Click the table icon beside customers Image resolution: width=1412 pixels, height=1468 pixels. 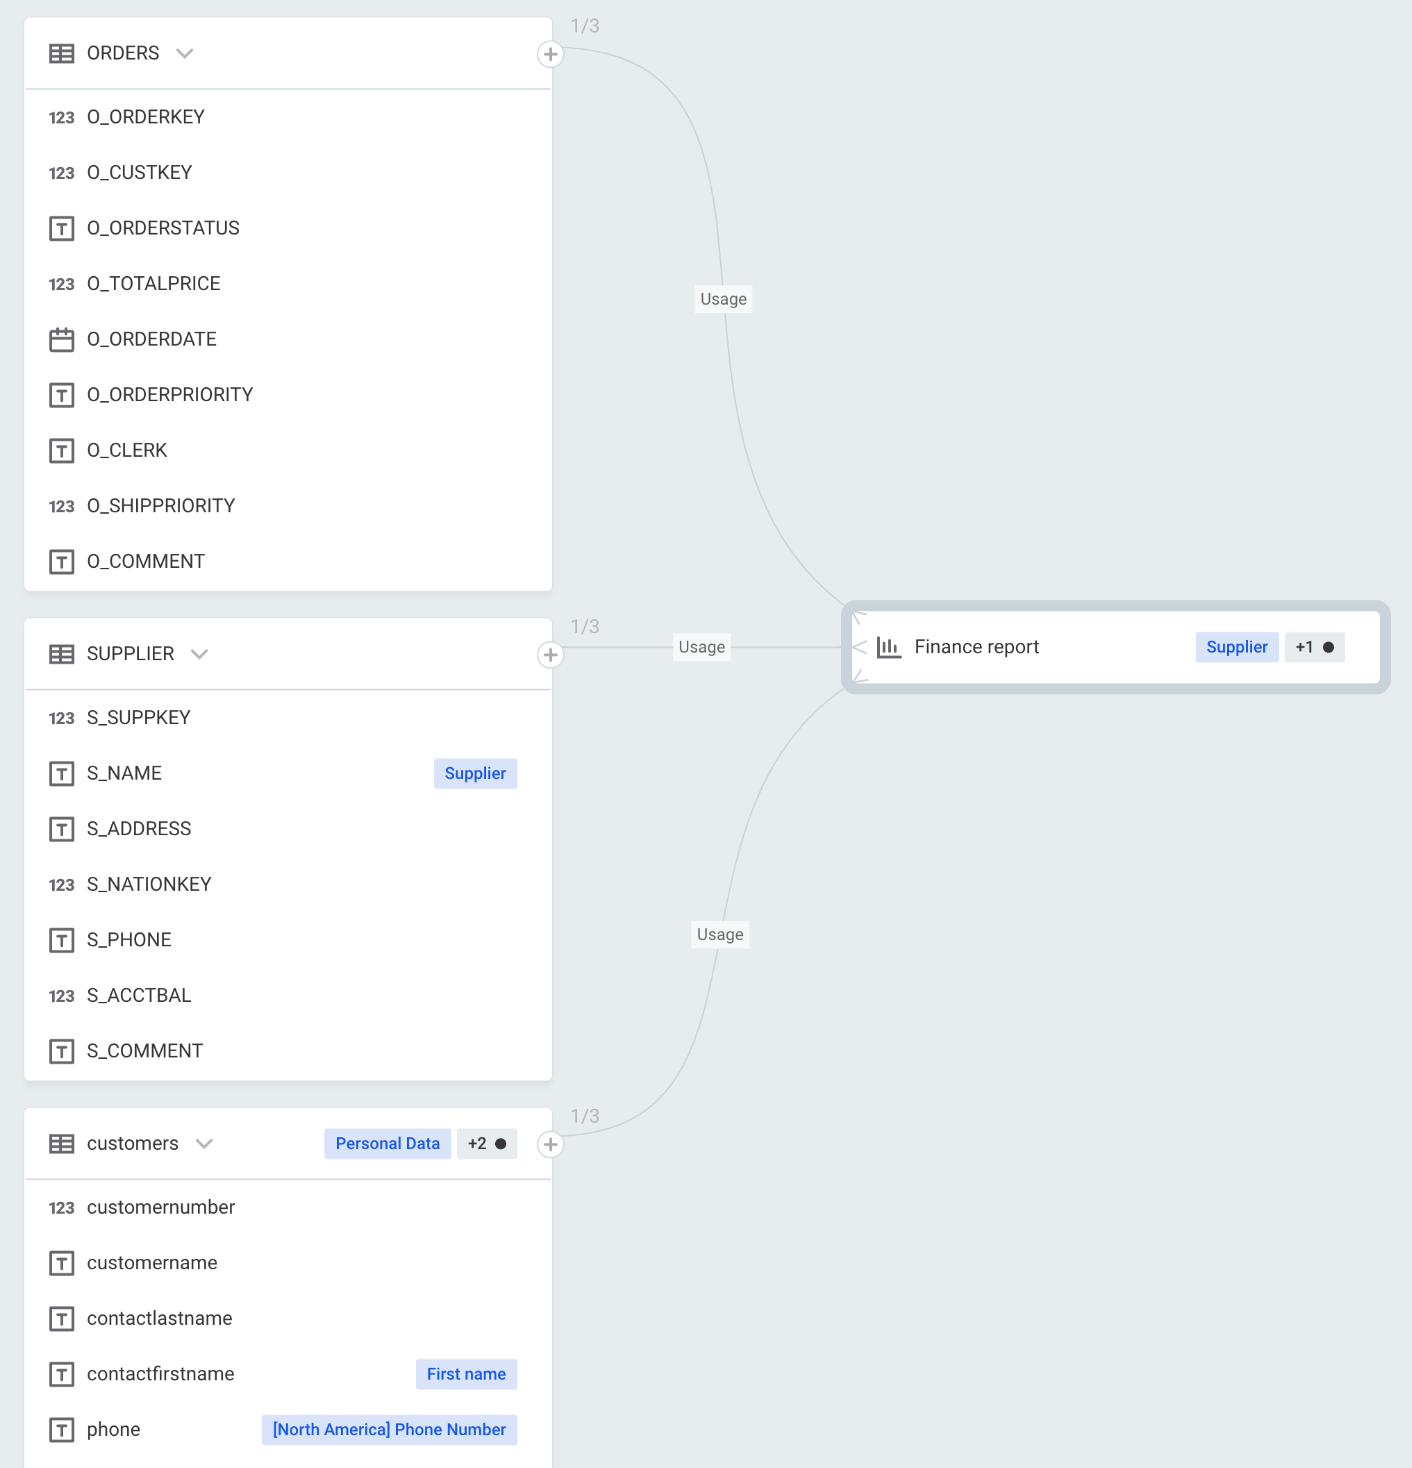(x=61, y=1143)
